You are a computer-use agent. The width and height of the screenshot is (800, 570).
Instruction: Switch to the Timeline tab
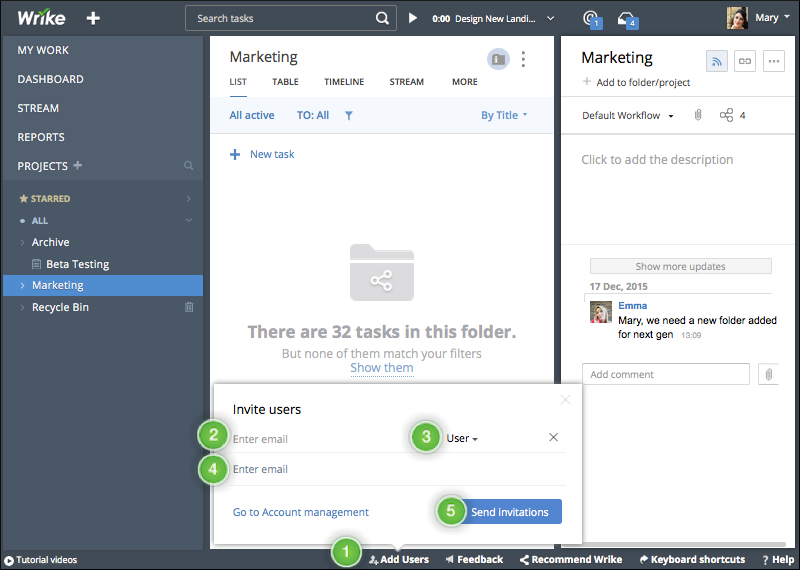click(344, 82)
